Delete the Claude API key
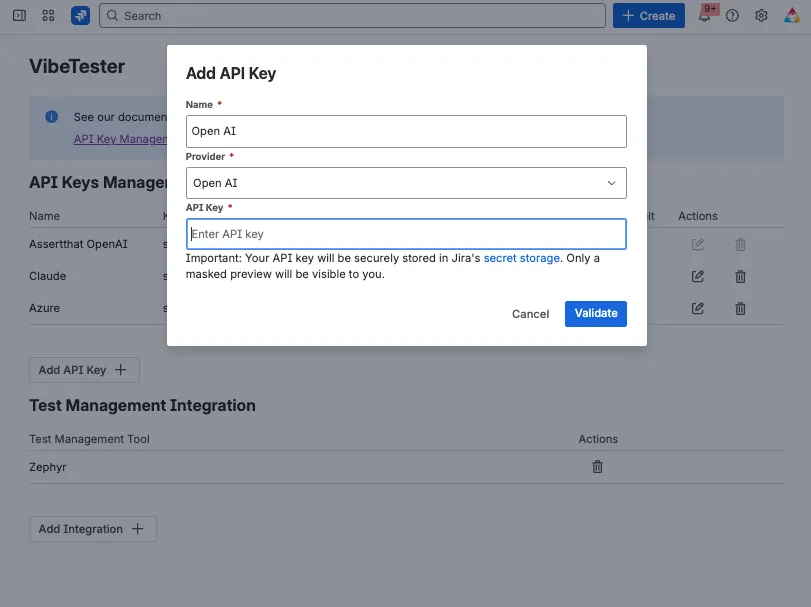Viewport: 811px width, 607px height. tap(740, 276)
